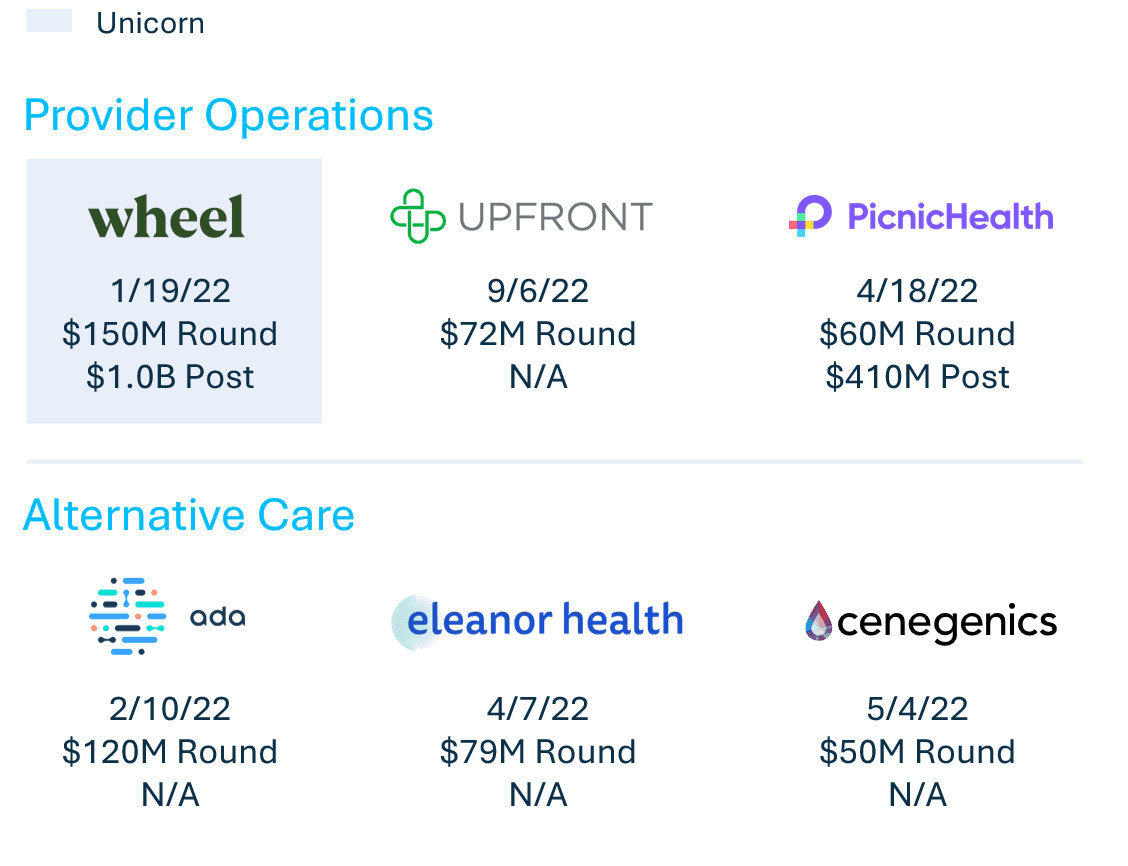The height and width of the screenshot is (866, 1128).
Task: Click the Upfront green cross icon
Action: click(418, 216)
